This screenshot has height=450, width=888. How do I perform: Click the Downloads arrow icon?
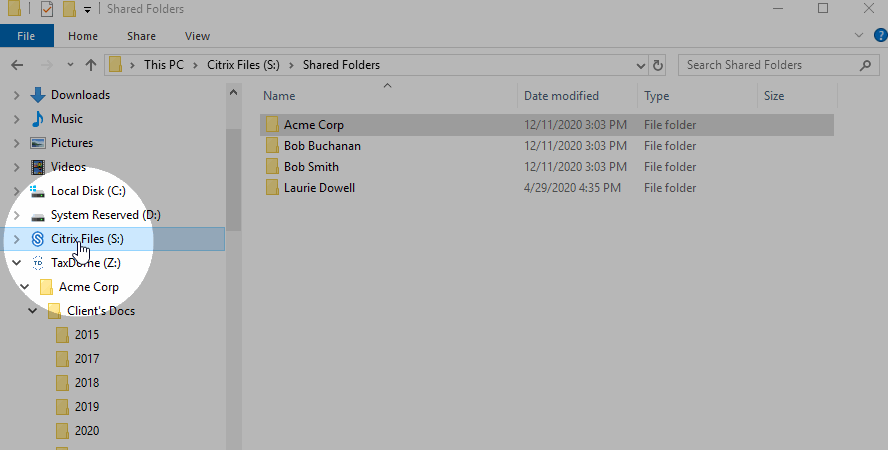pyautogui.click(x=38, y=95)
